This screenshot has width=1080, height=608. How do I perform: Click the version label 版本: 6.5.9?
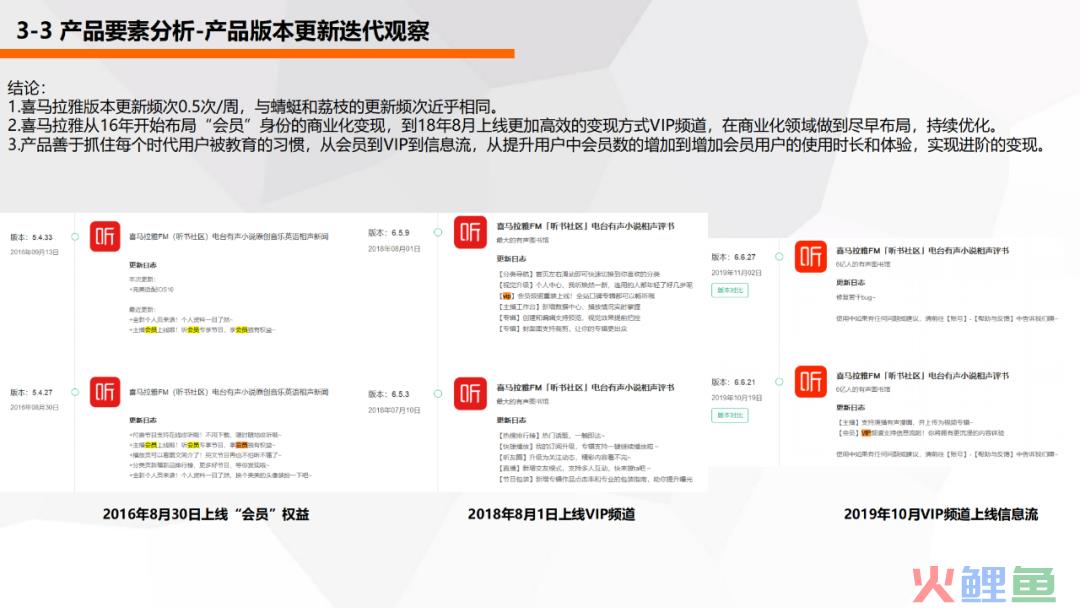(388, 233)
